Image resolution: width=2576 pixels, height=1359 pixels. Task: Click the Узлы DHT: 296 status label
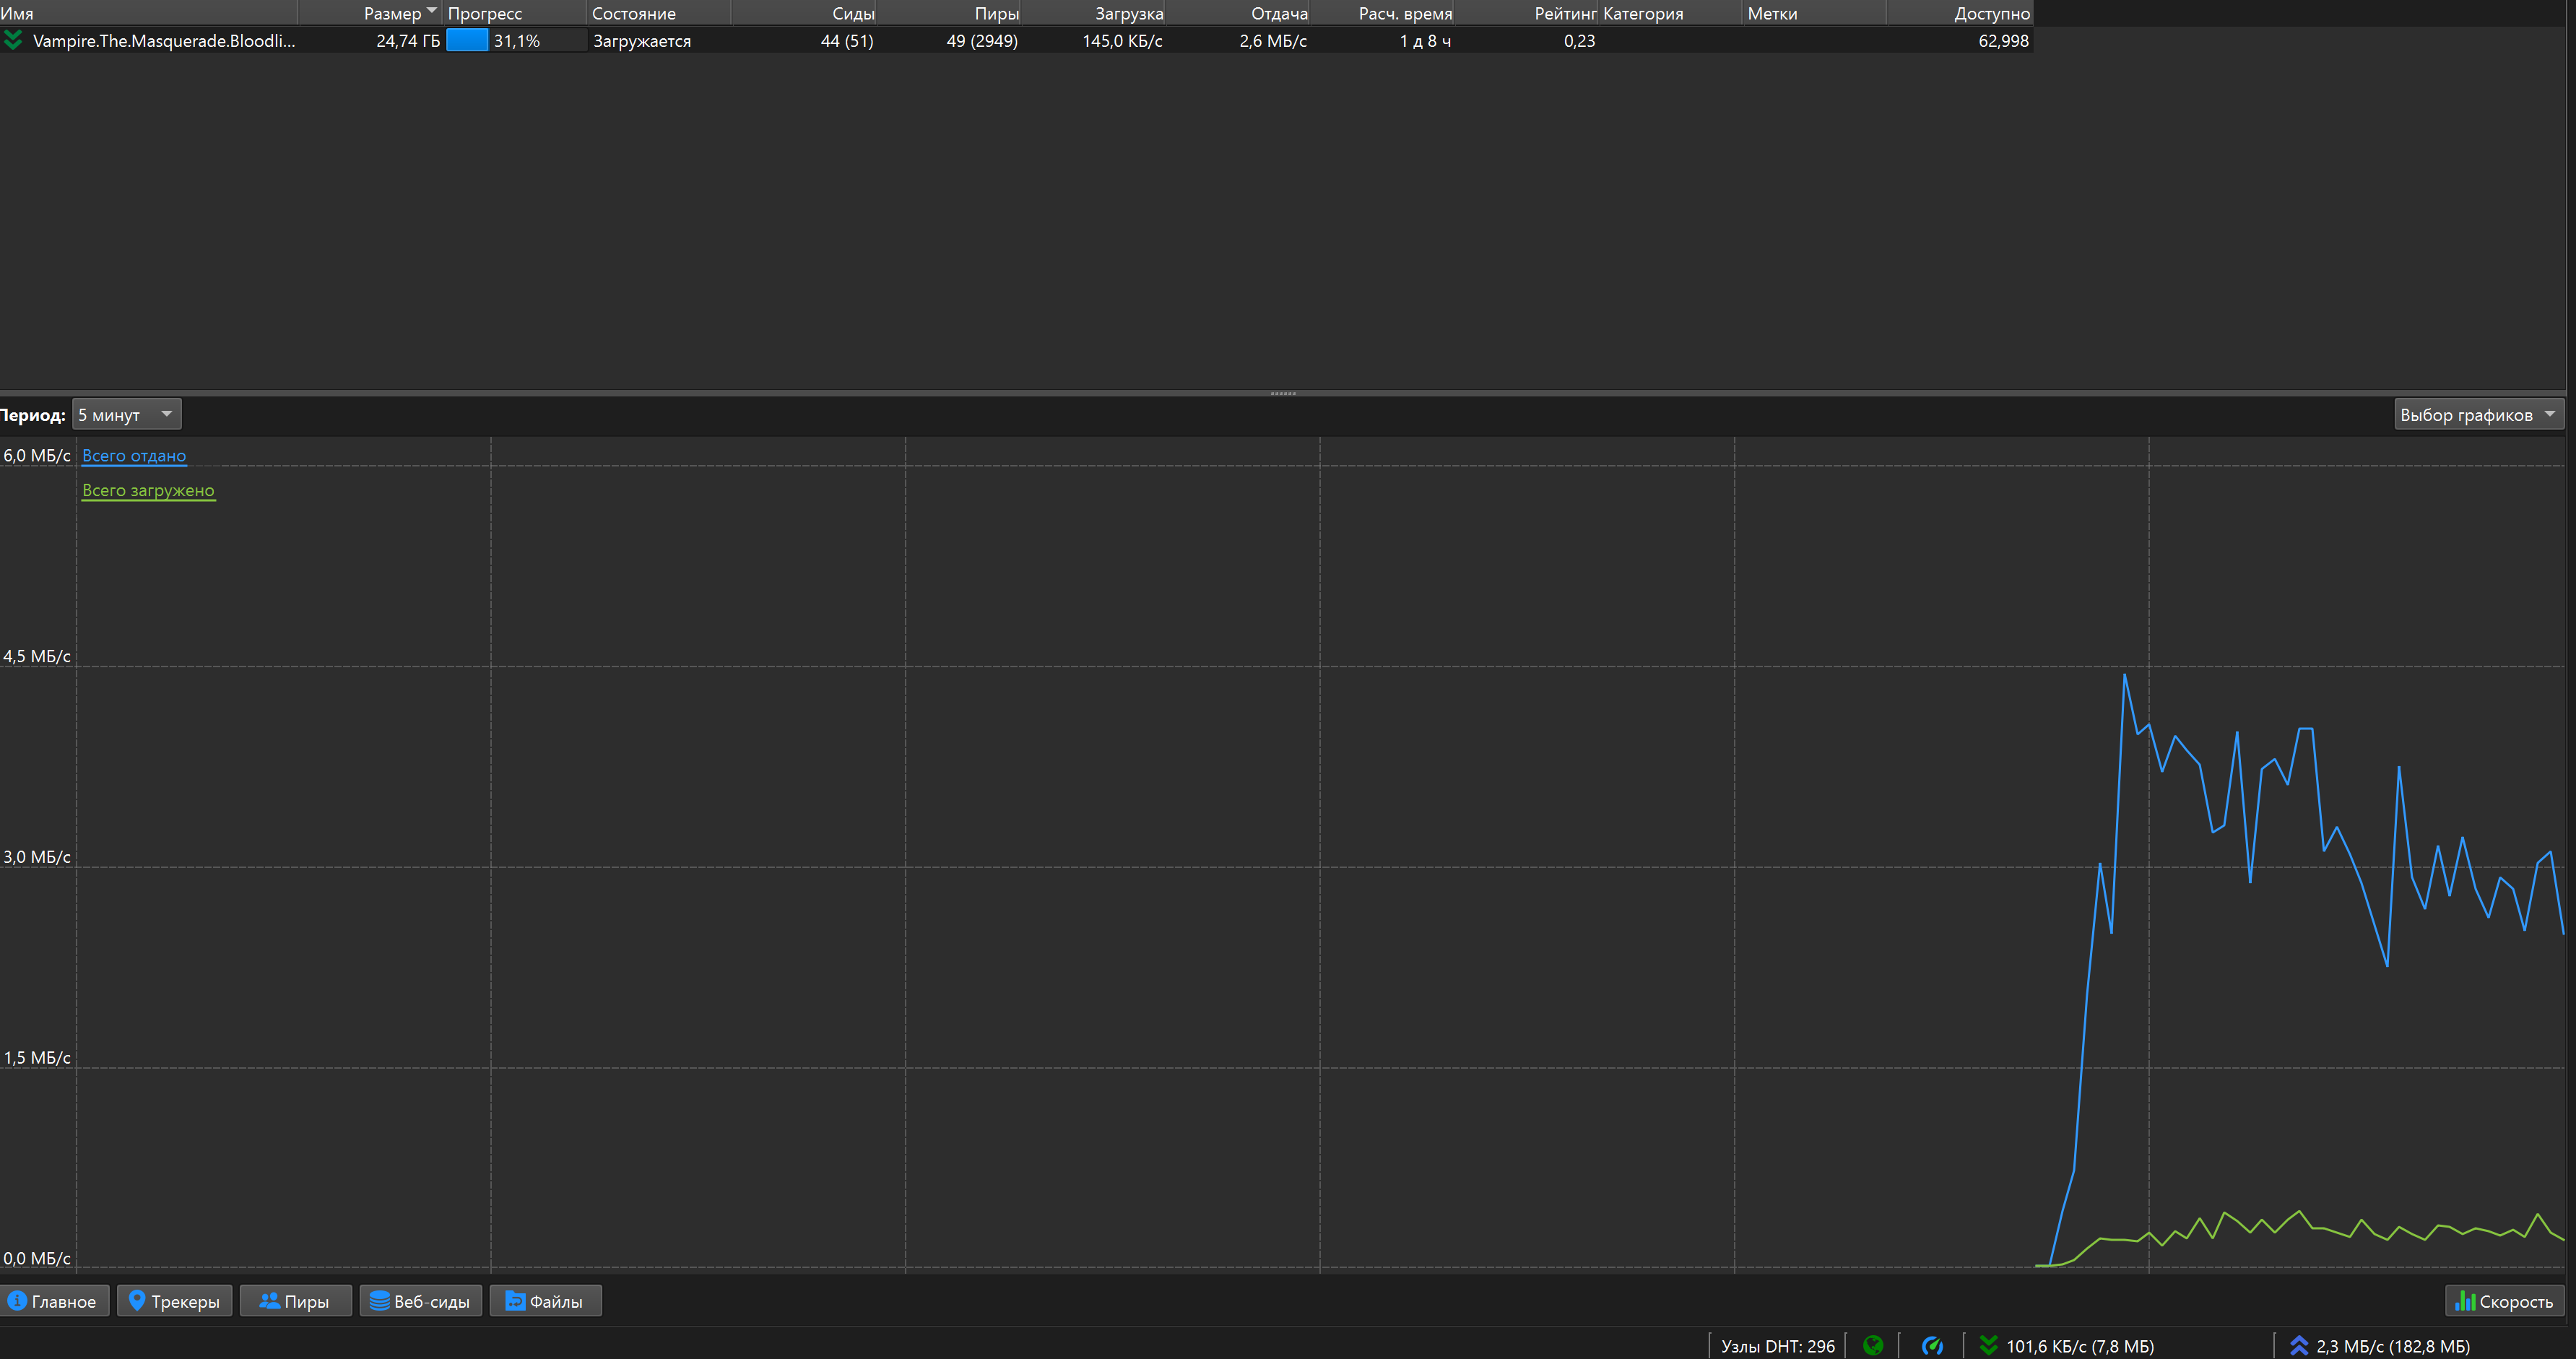pyautogui.click(x=1777, y=1346)
